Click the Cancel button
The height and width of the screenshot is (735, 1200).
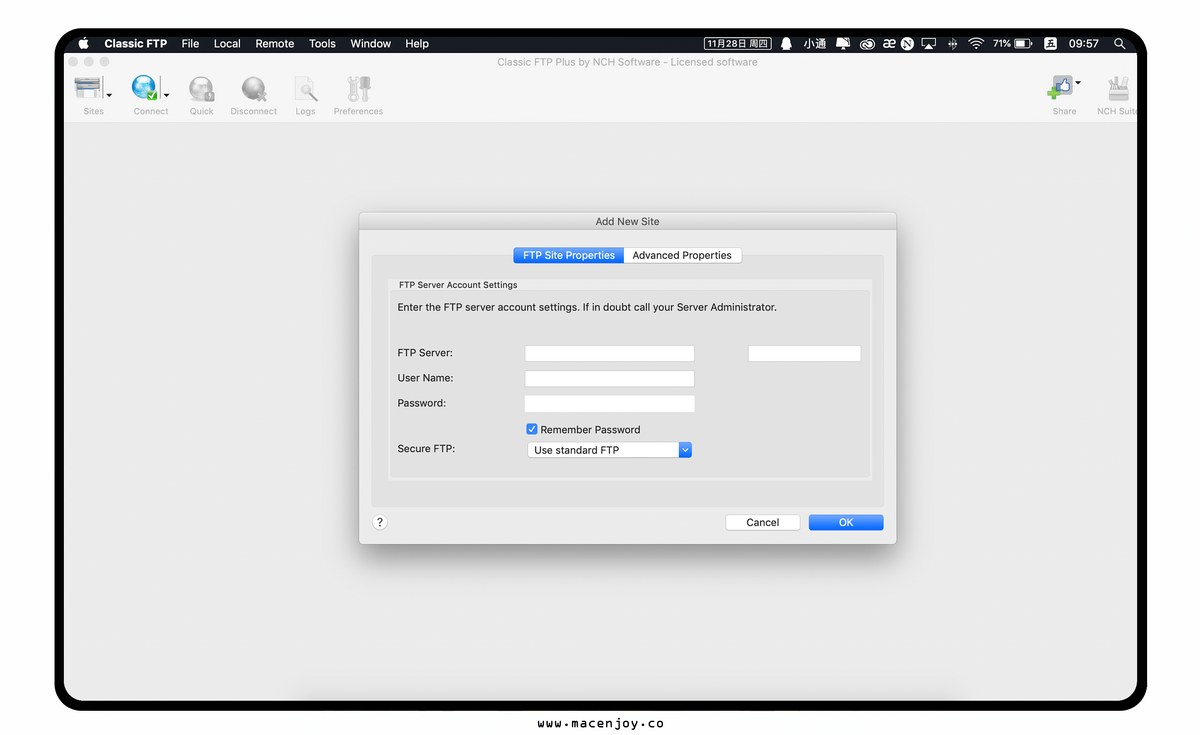point(762,522)
